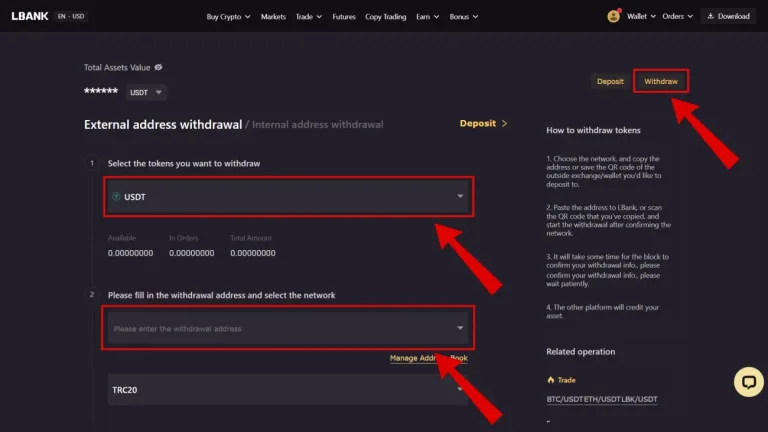Open the Buy Crypto menu
This screenshot has width=768, height=432.
[229, 16]
